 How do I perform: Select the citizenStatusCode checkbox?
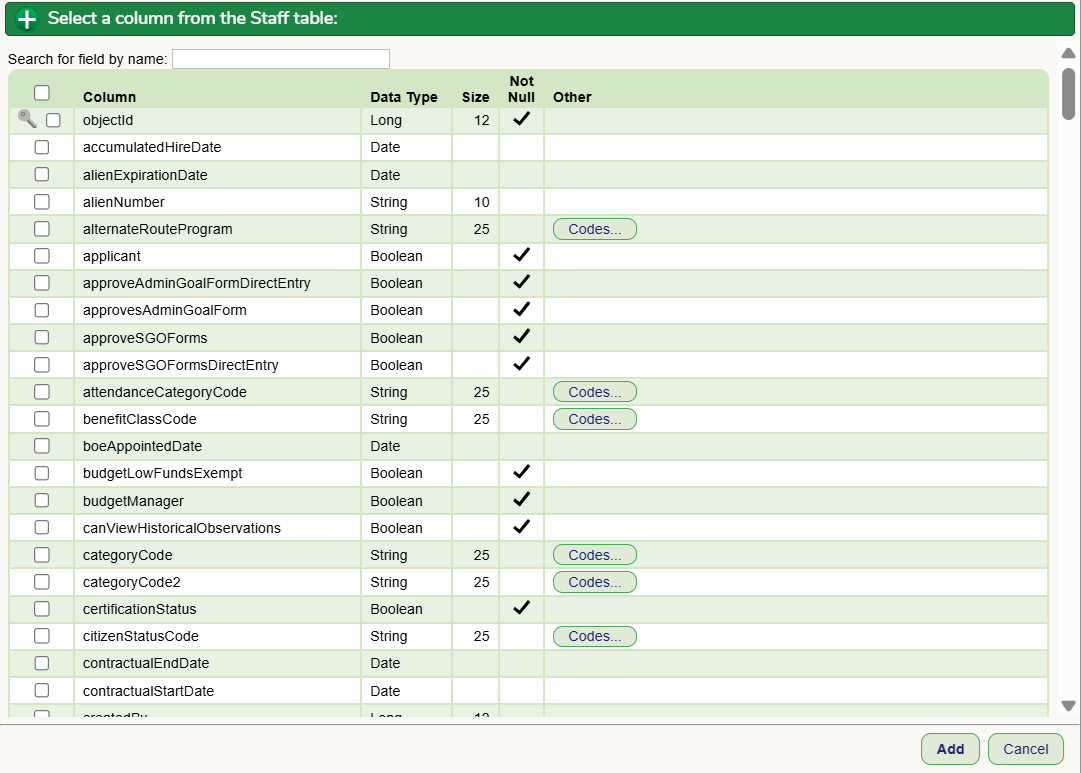point(42,636)
